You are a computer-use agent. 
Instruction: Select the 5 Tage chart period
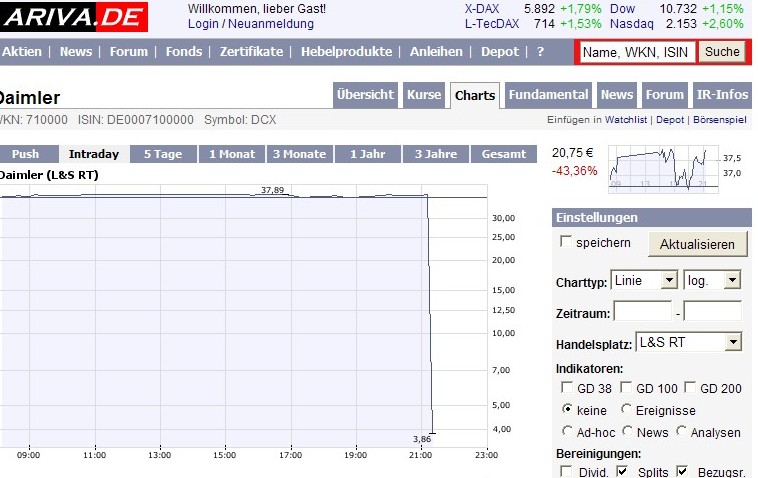(x=163, y=154)
